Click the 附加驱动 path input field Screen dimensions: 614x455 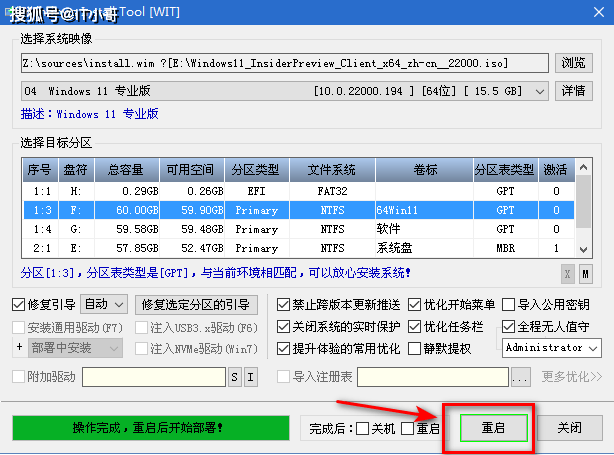pyautogui.click(x=154, y=377)
